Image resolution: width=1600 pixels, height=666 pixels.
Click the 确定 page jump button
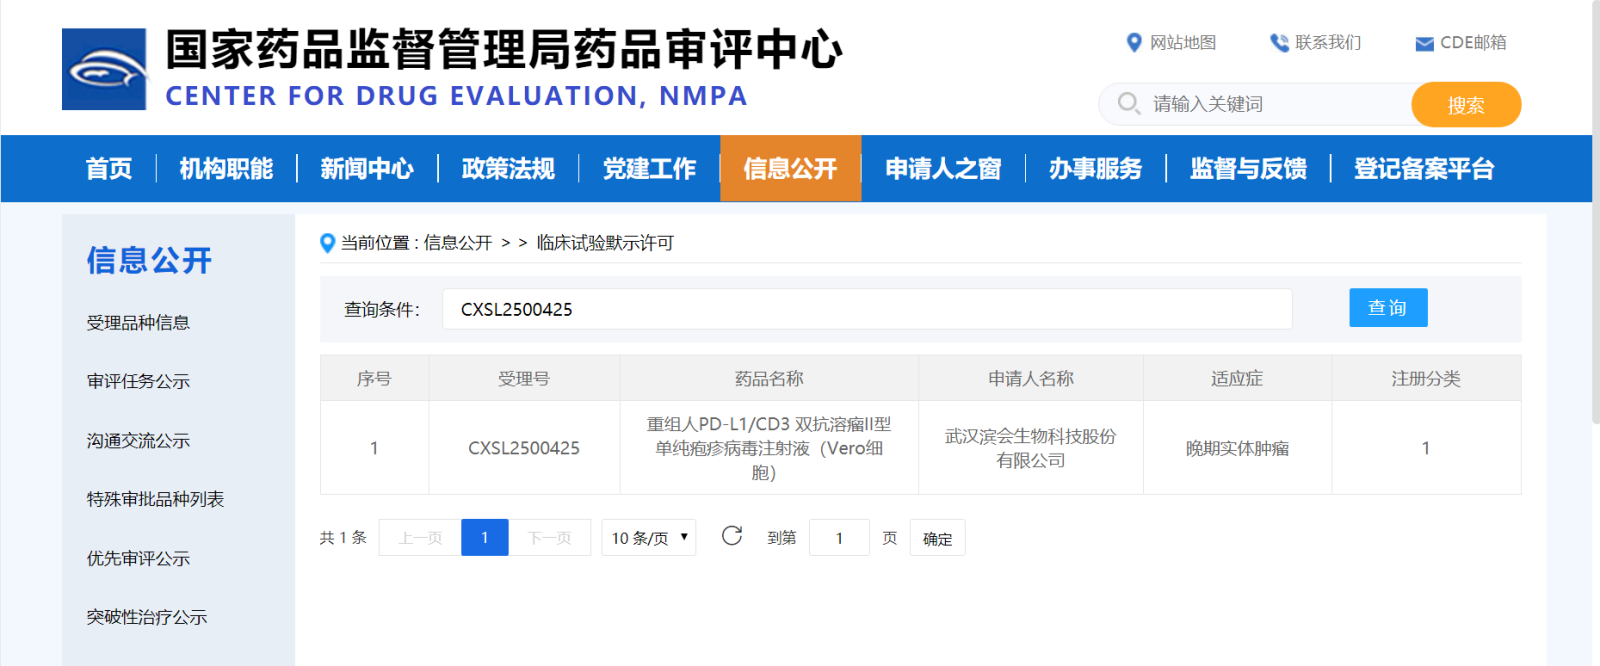[x=937, y=538]
